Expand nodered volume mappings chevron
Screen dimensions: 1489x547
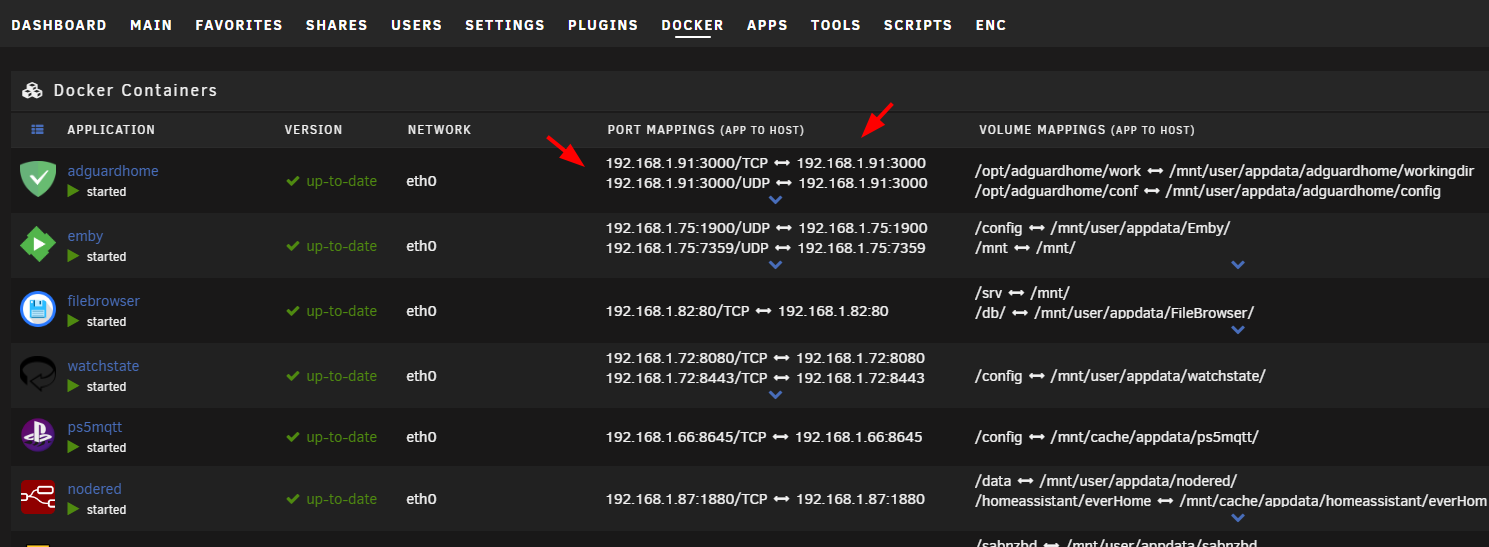click(1238, 518)
